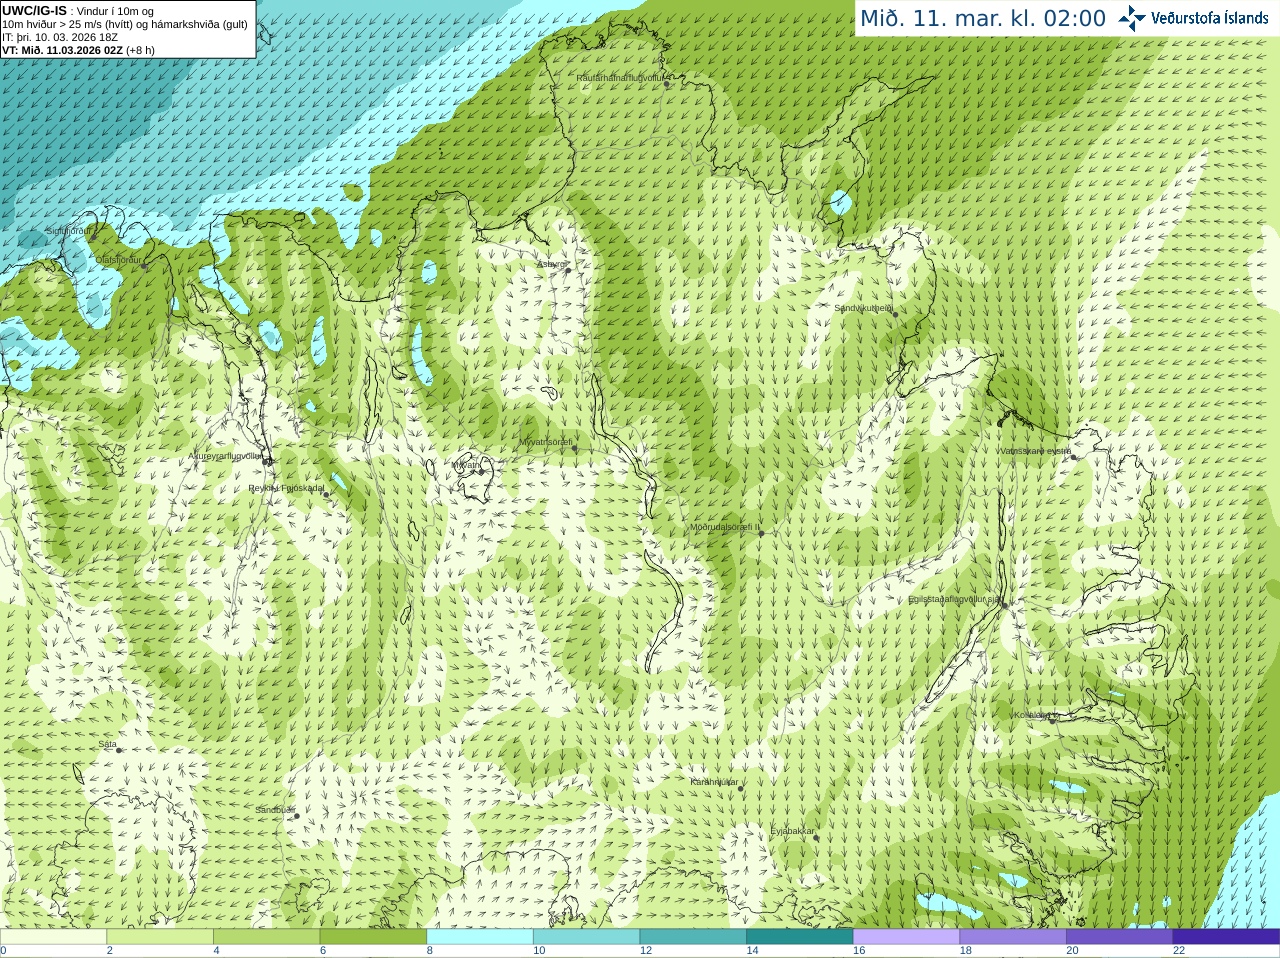The width and height of the screenshot is (1280, 958).
Task: Select the 0–2 m/s legend color
Action: point(53,937)
